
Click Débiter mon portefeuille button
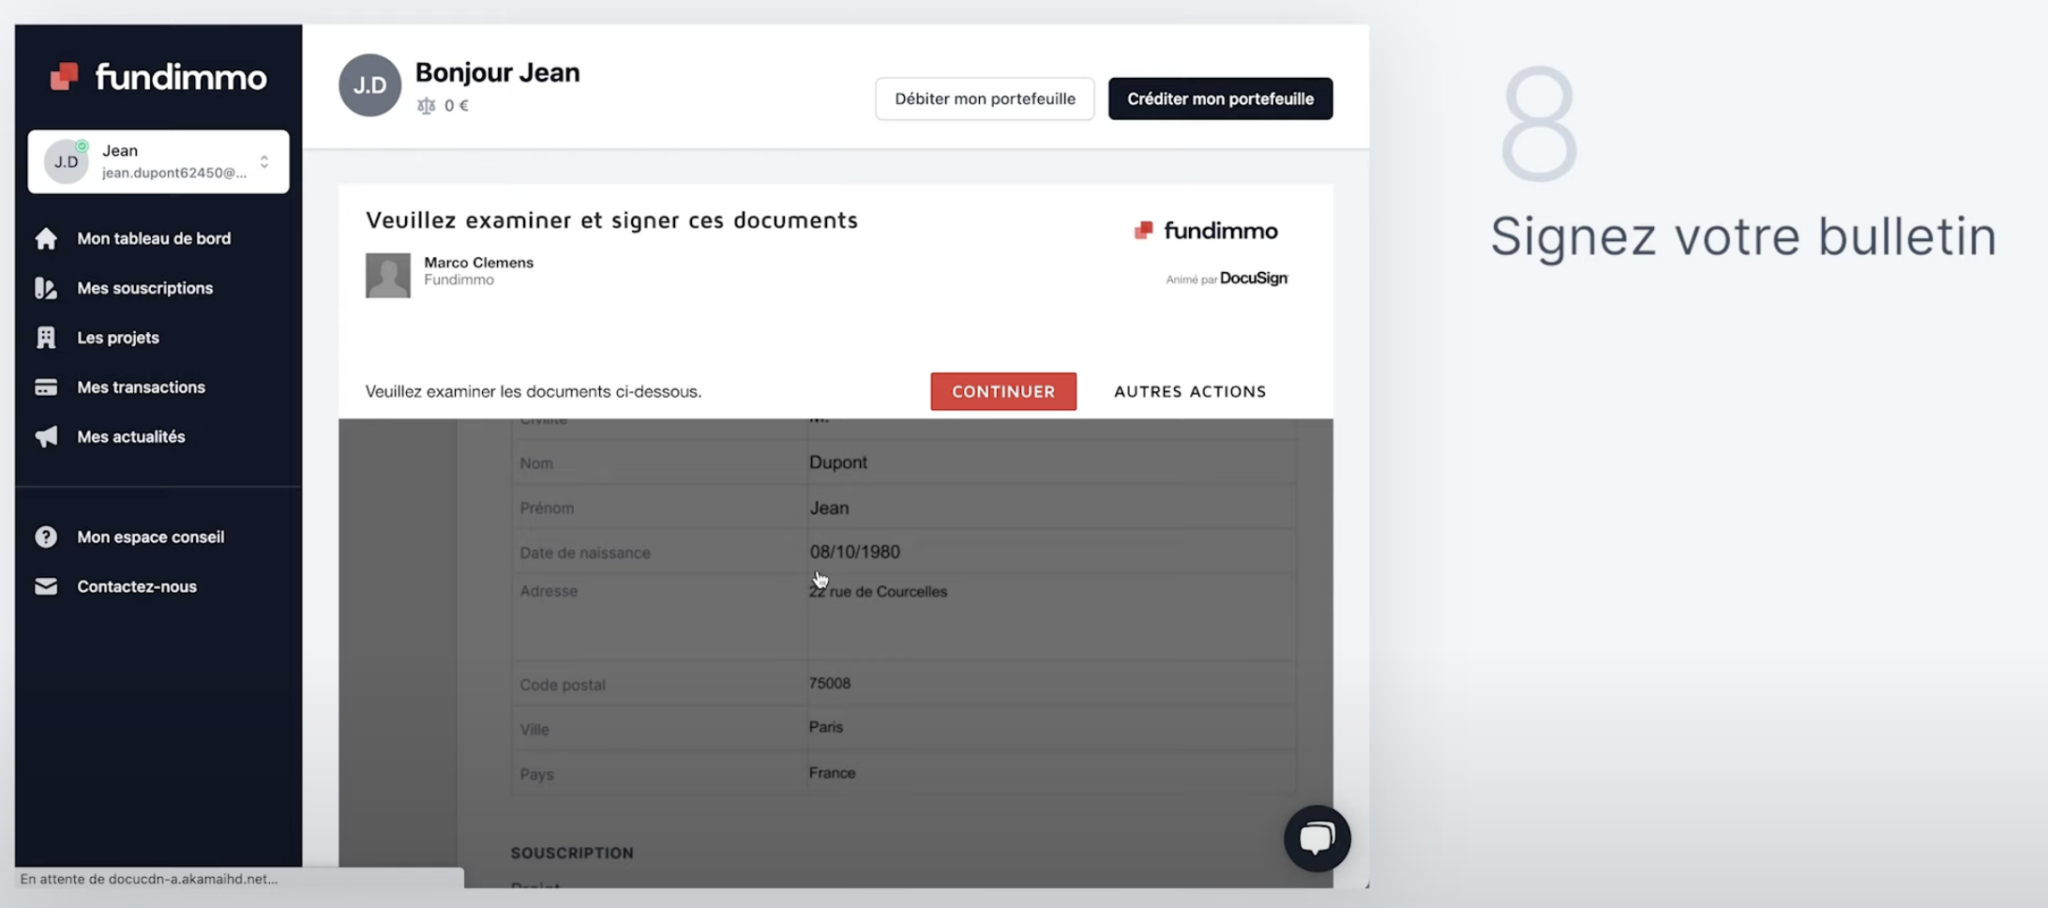tap(985, 99)
